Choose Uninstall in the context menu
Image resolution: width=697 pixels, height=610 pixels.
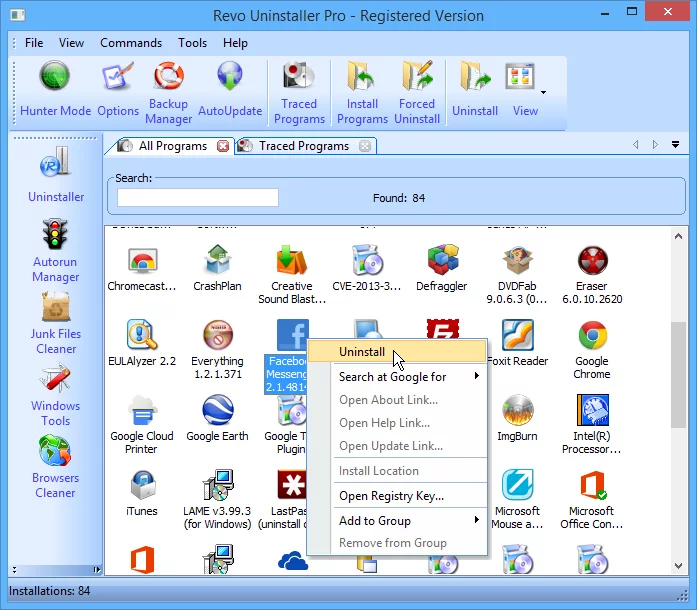coord(397,352)
